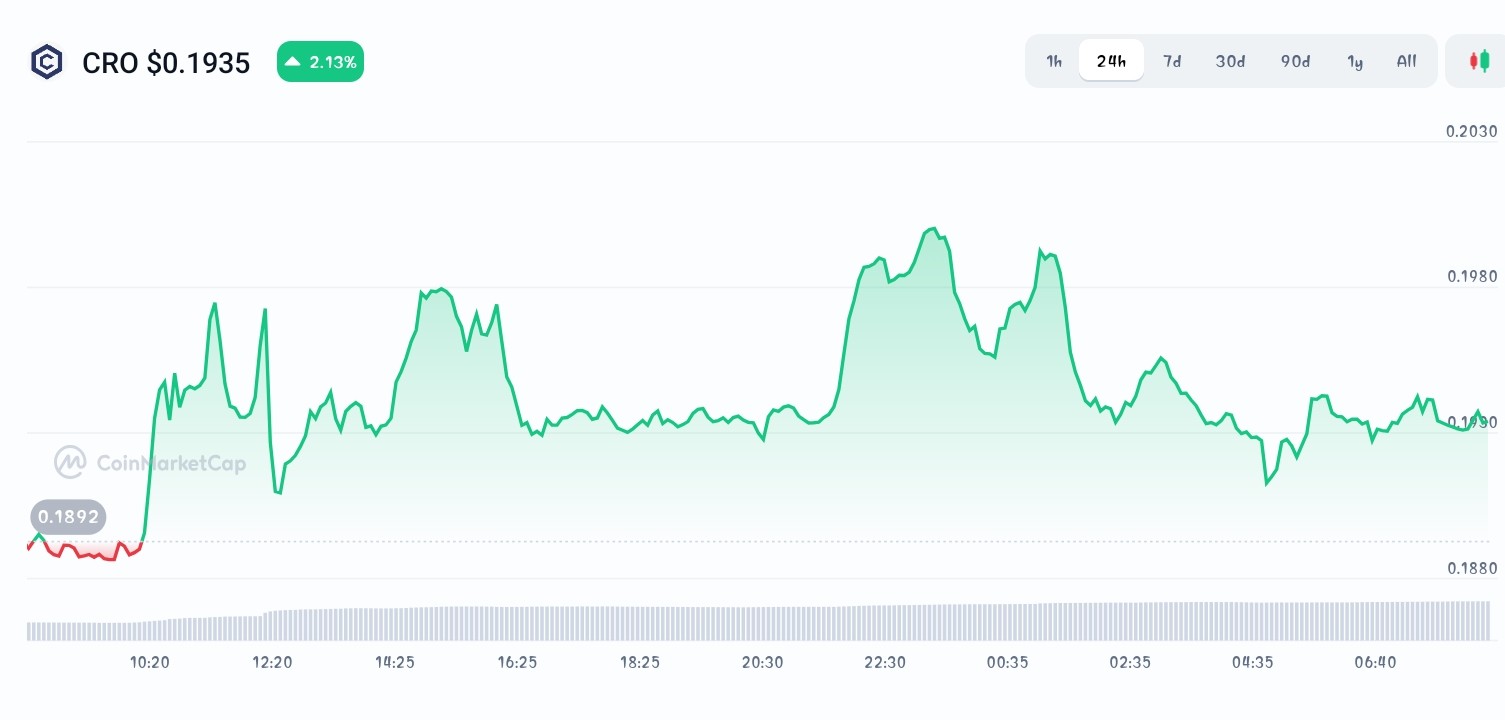This screenshot has width=1505, height=720.
Task: Click the CRO coin logo icon
Action: pos(46,62)
